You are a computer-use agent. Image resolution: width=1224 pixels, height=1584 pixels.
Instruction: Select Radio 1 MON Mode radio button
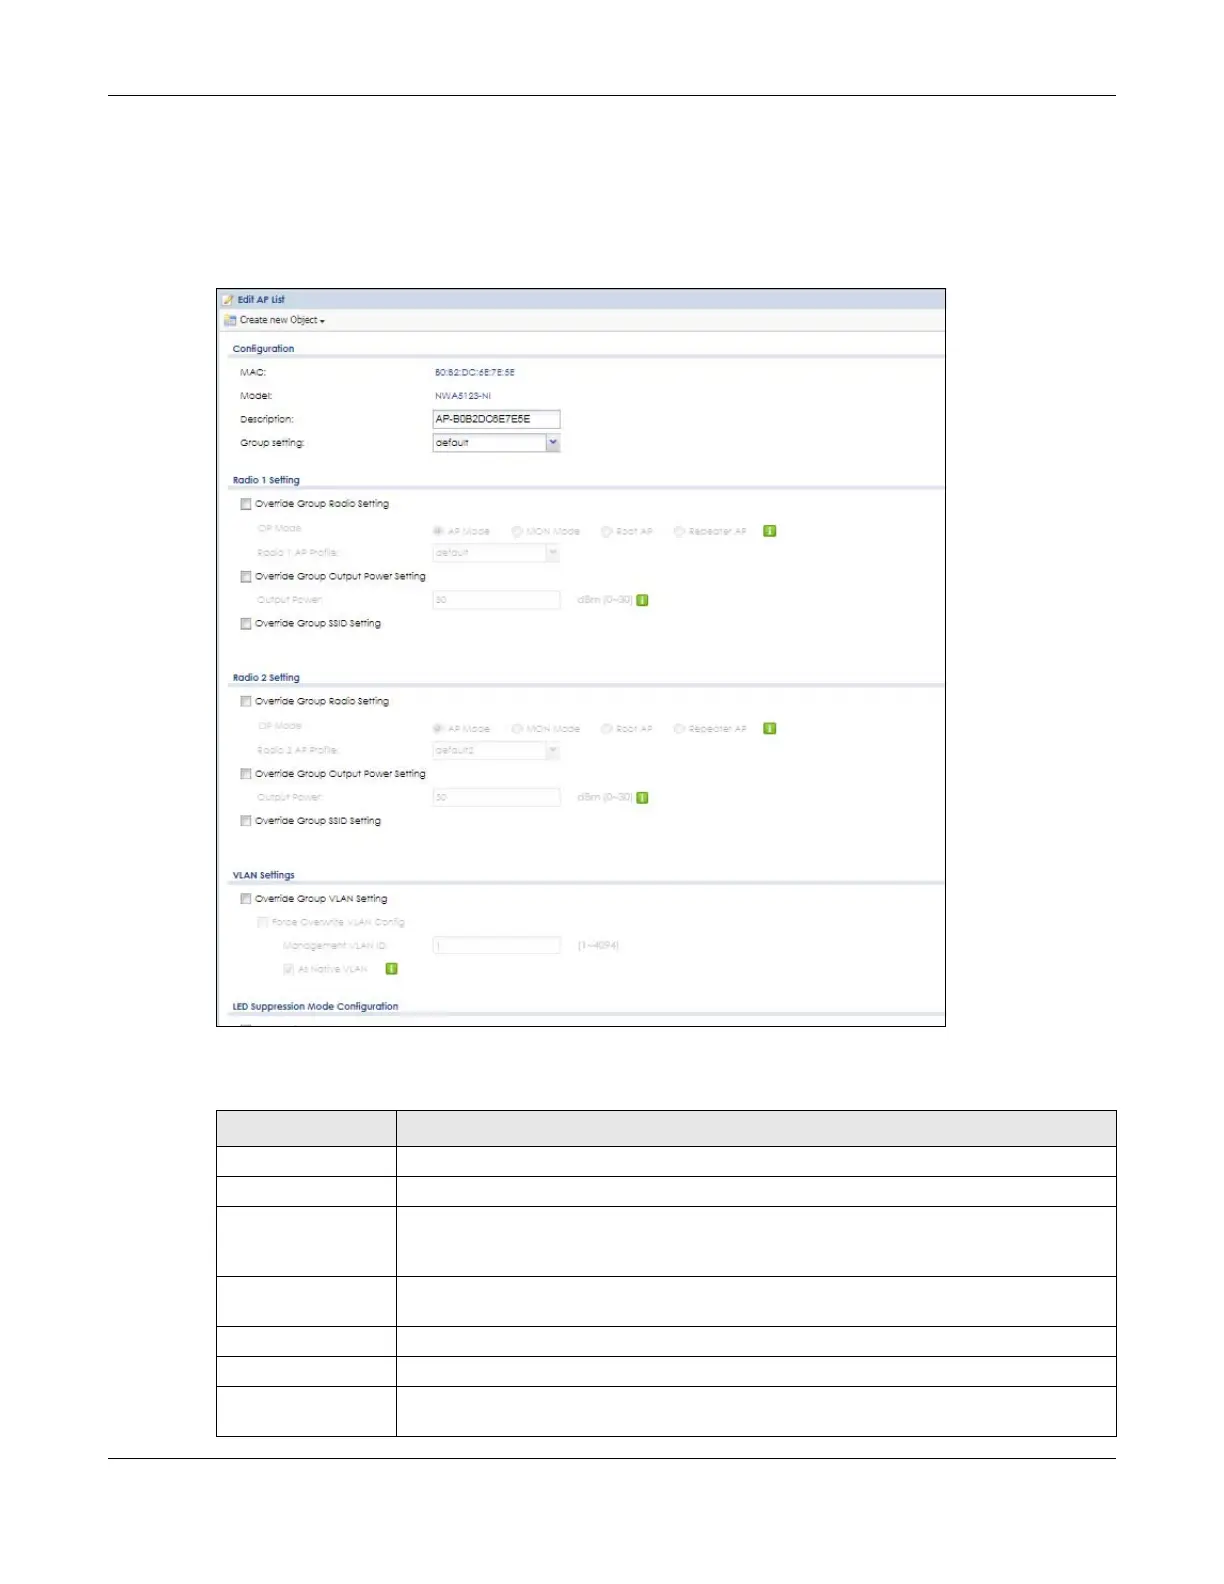pyautogui.click(x=517, y=531)
